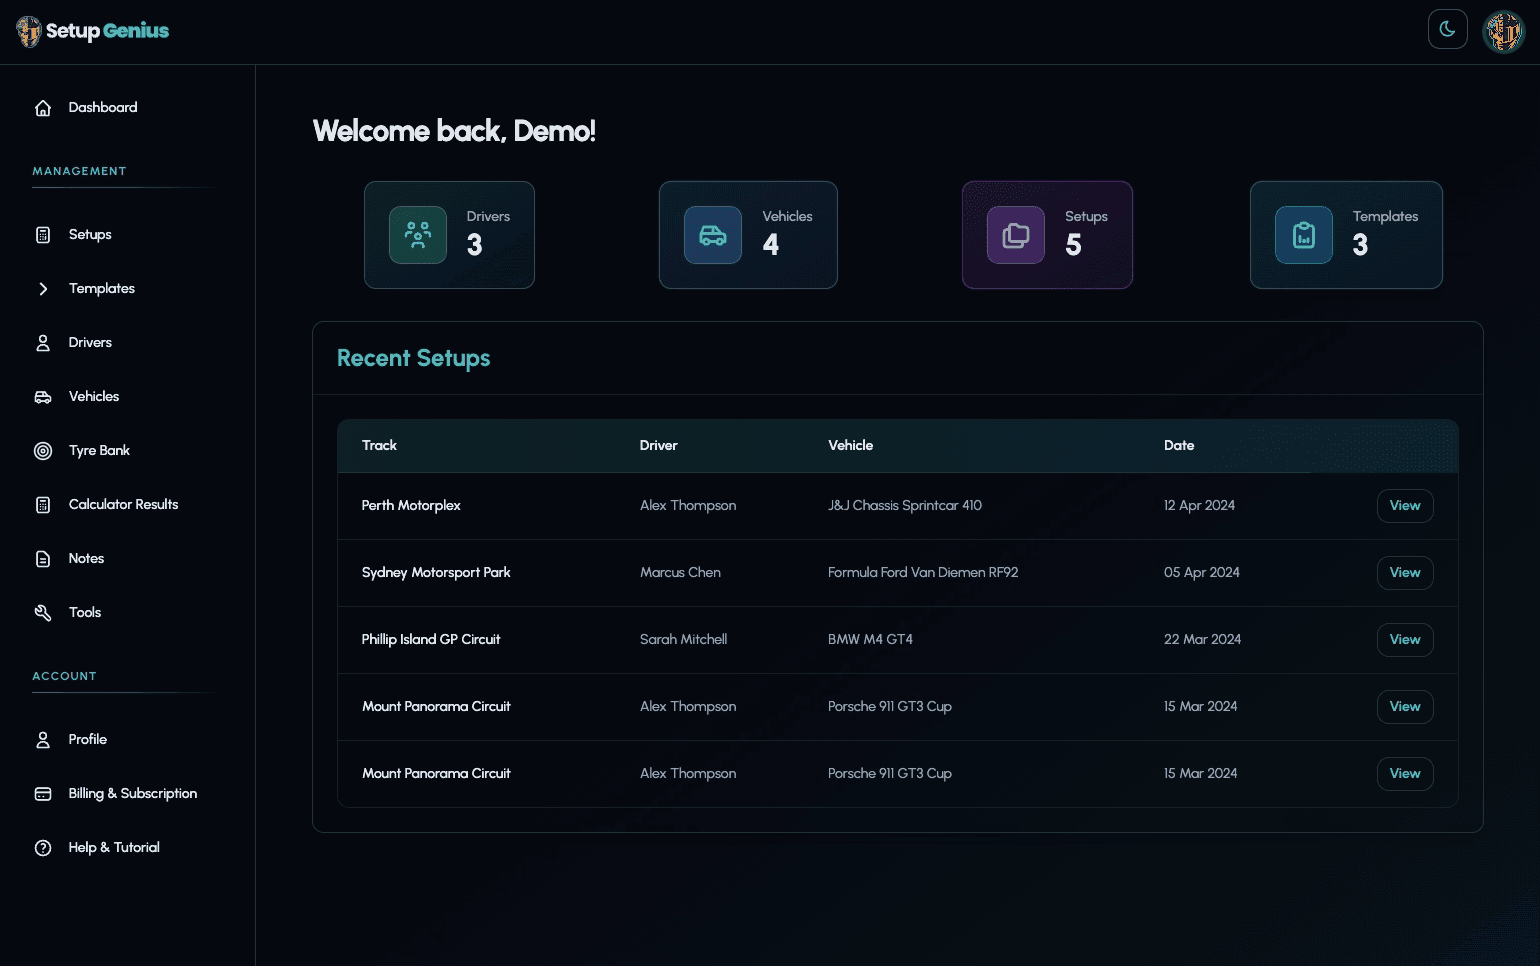View the Perth Motorplex setup
This screenshot has width=1540, height=966.
coord(1405,506)
